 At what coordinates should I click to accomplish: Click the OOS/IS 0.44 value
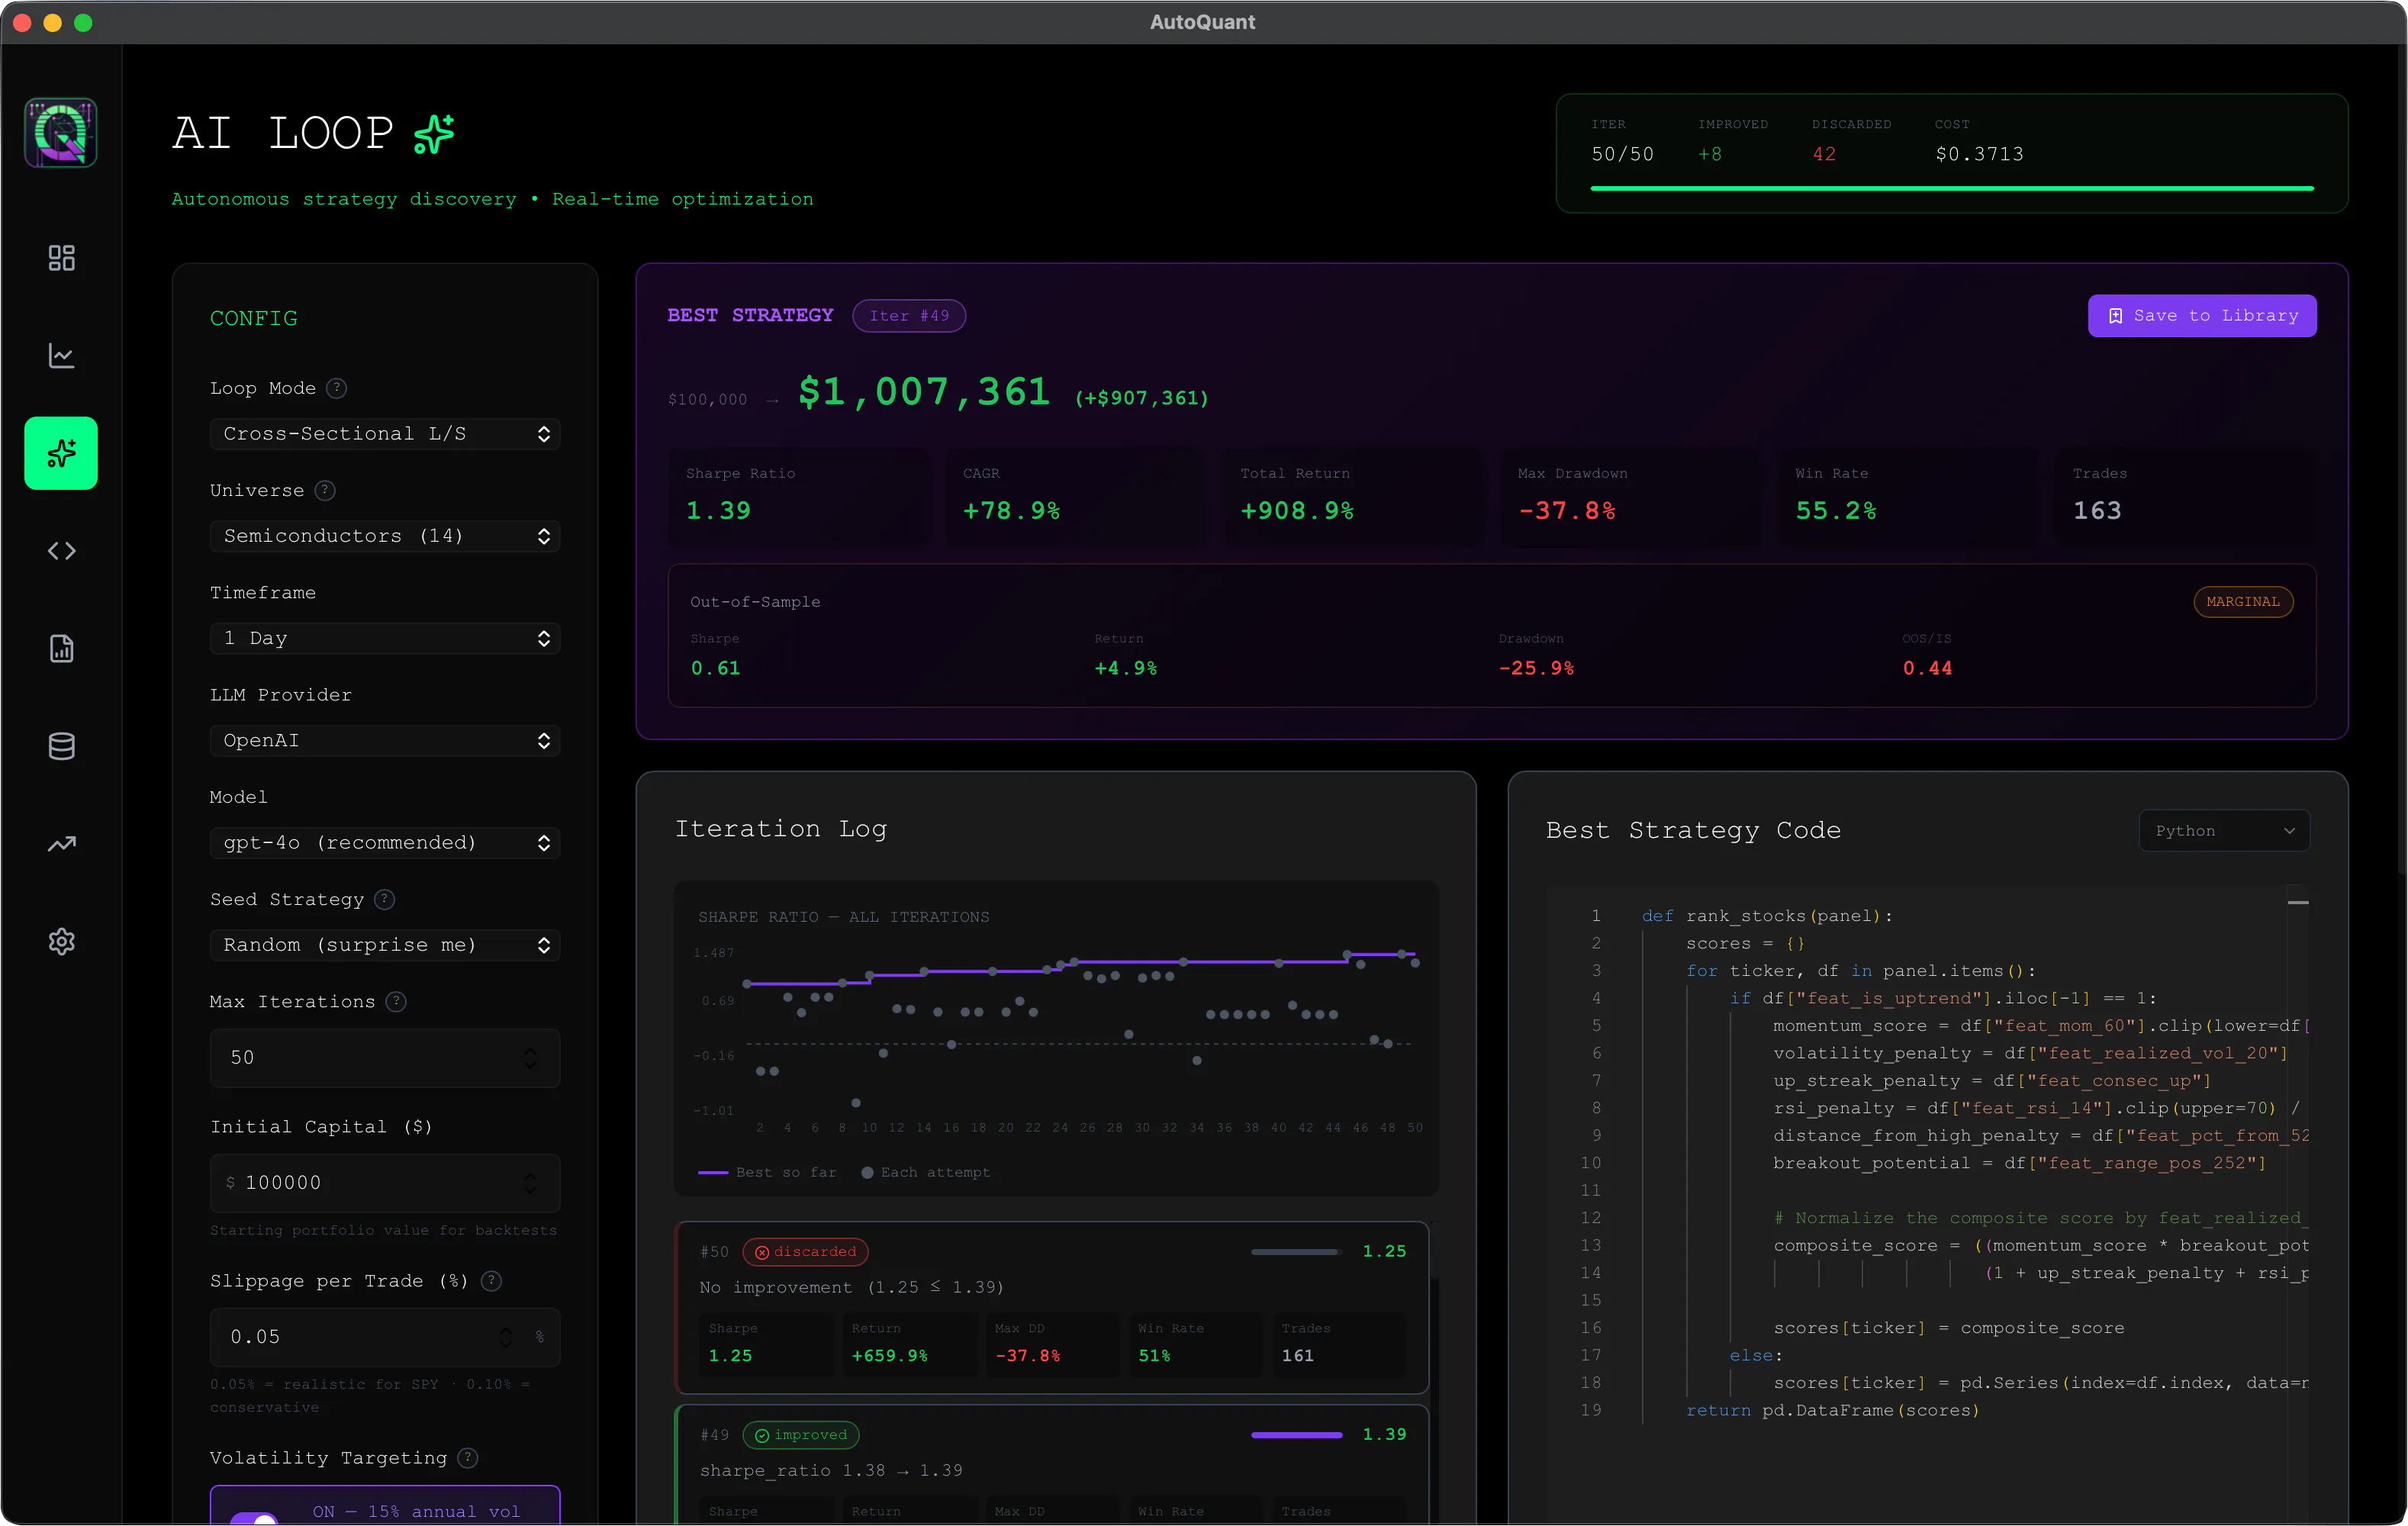point(1927,668)
